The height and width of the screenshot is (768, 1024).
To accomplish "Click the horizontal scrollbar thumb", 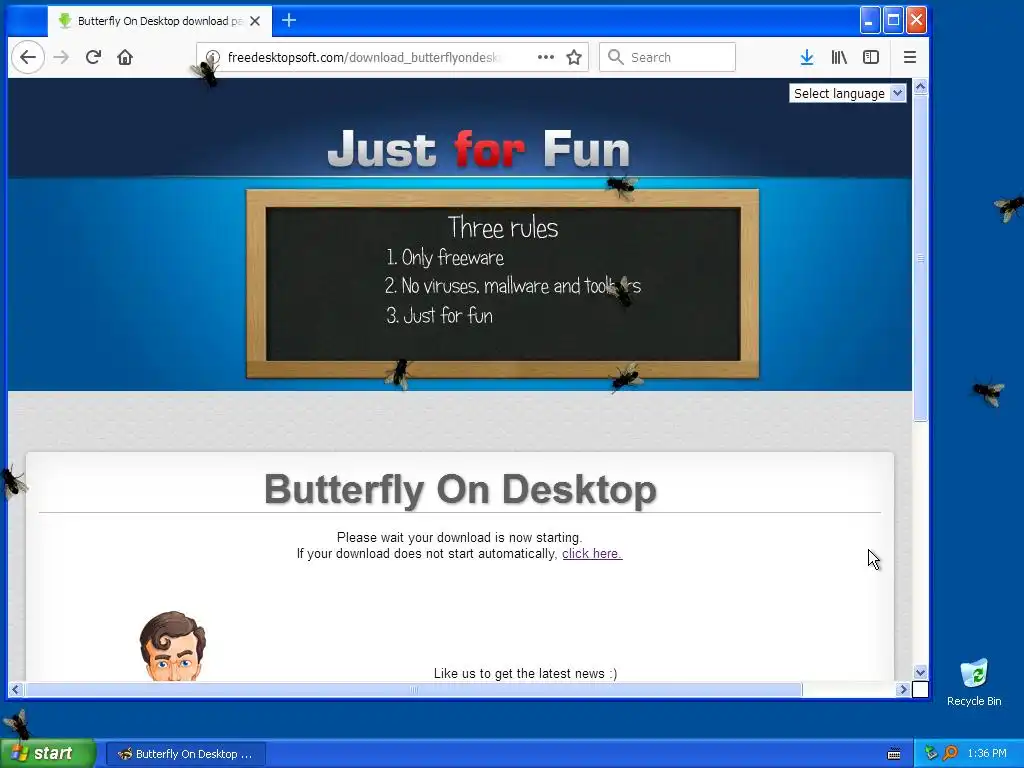I will point(413,689).
